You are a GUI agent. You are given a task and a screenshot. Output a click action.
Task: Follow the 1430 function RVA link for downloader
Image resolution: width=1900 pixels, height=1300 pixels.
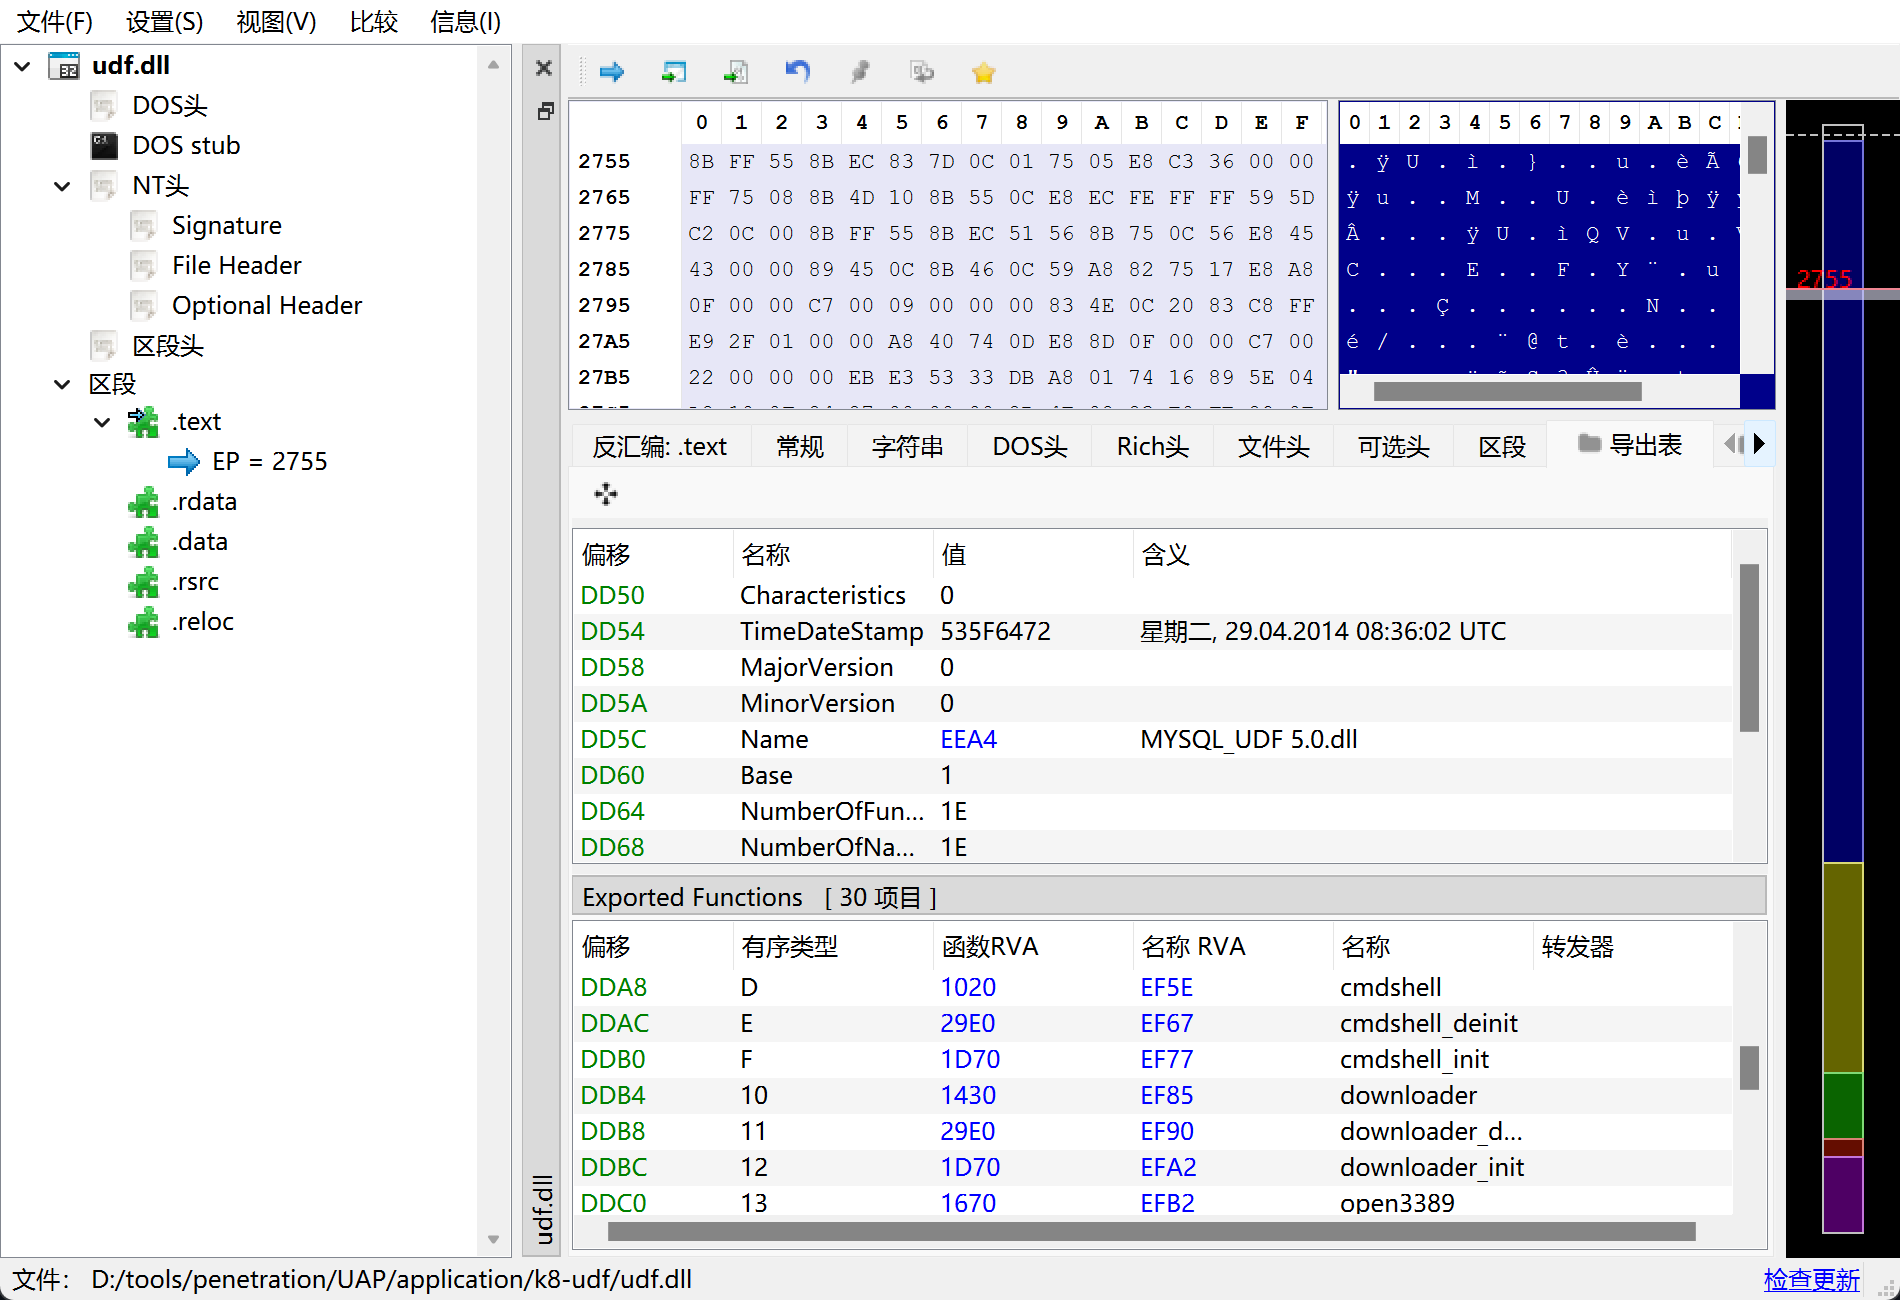(968, 1096)
